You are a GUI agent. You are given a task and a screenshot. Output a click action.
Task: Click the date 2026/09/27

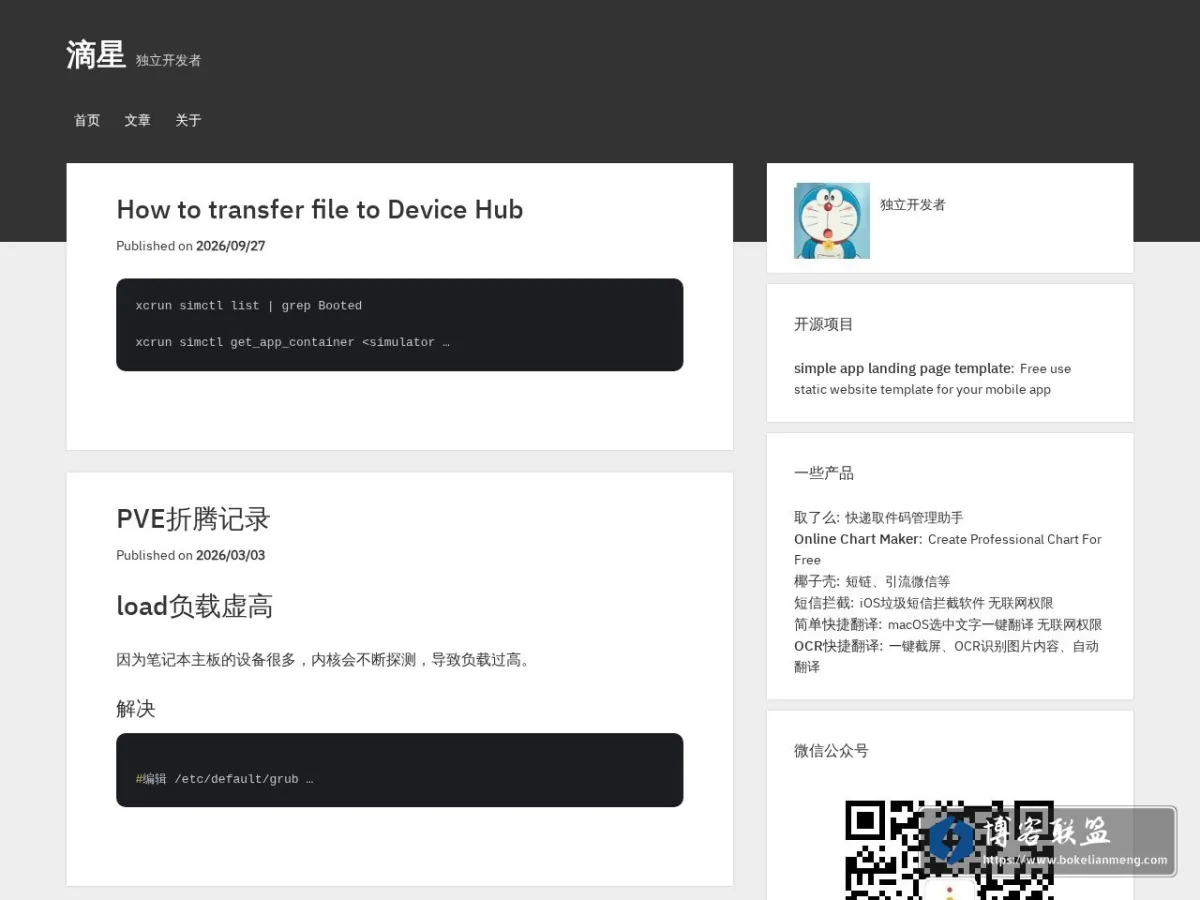(x=230, y=246)
